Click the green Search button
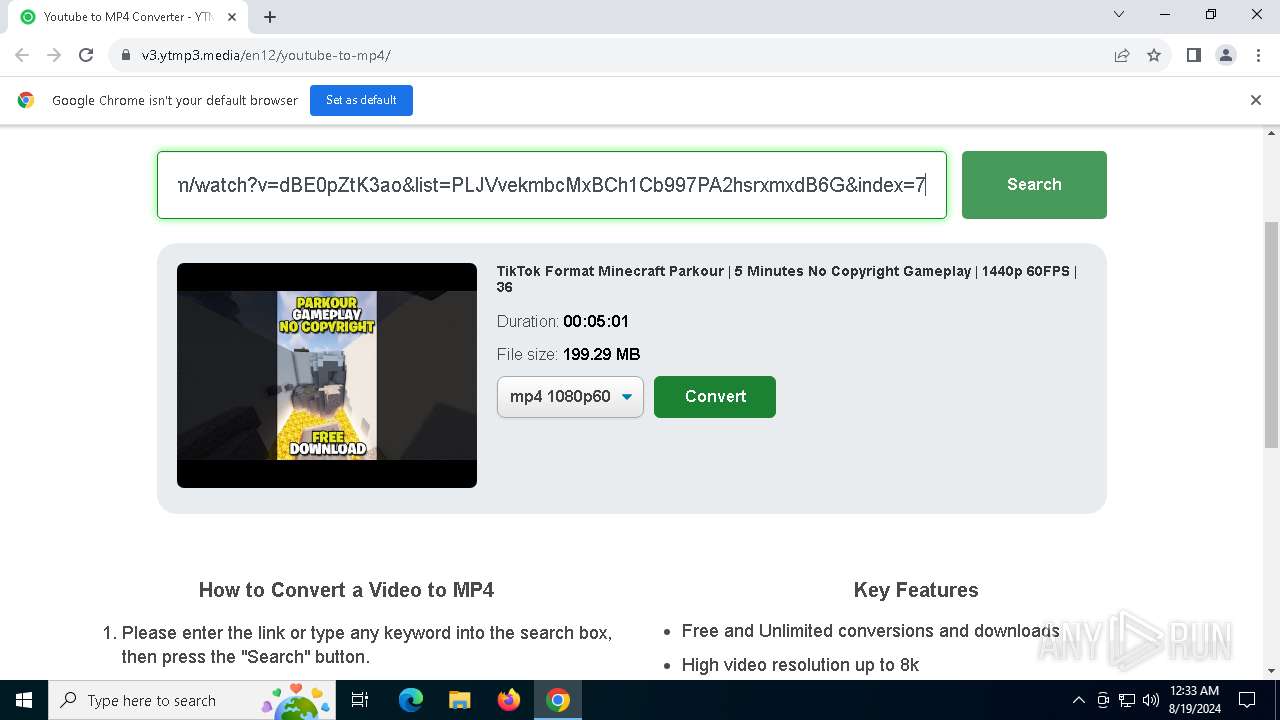The width and height of the screenshot is (1280, 720). pos(1034,185)
